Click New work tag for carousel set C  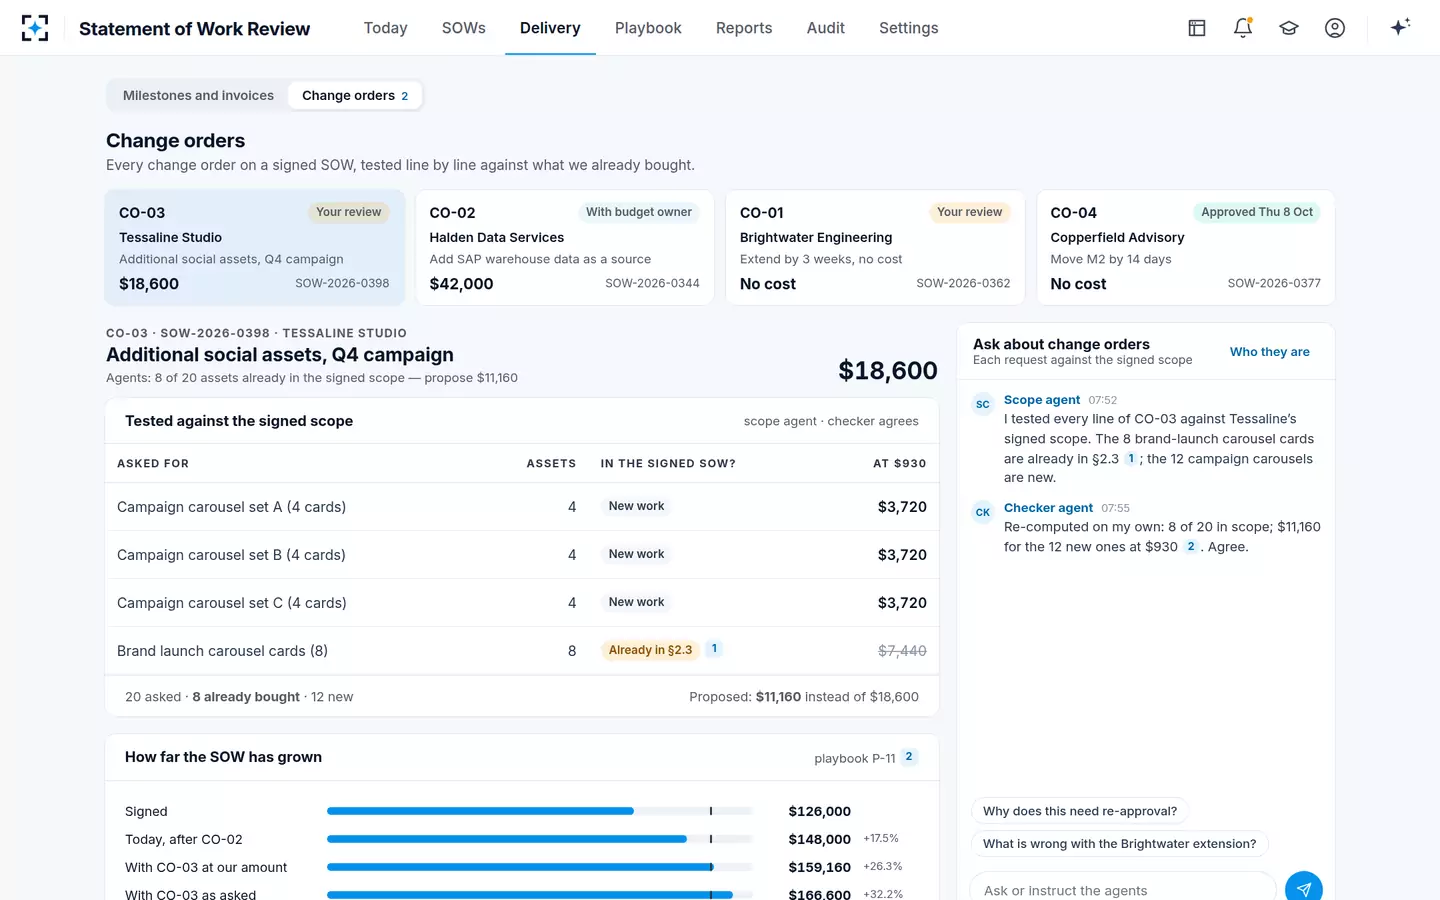[636, 602]
